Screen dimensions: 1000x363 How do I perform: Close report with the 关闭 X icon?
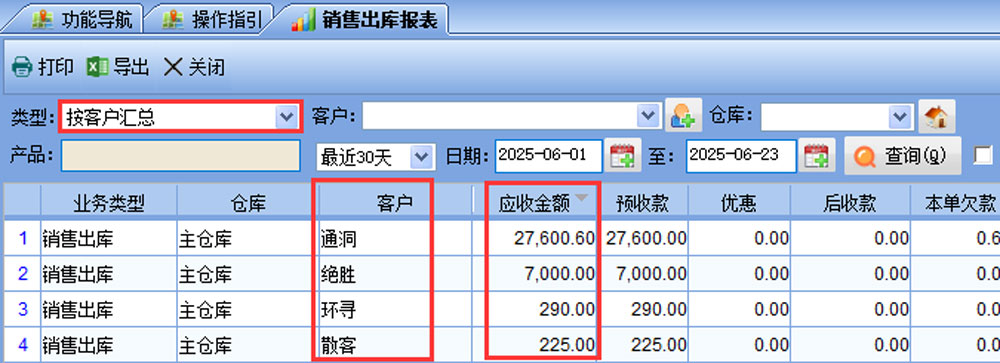click(173, 66)
